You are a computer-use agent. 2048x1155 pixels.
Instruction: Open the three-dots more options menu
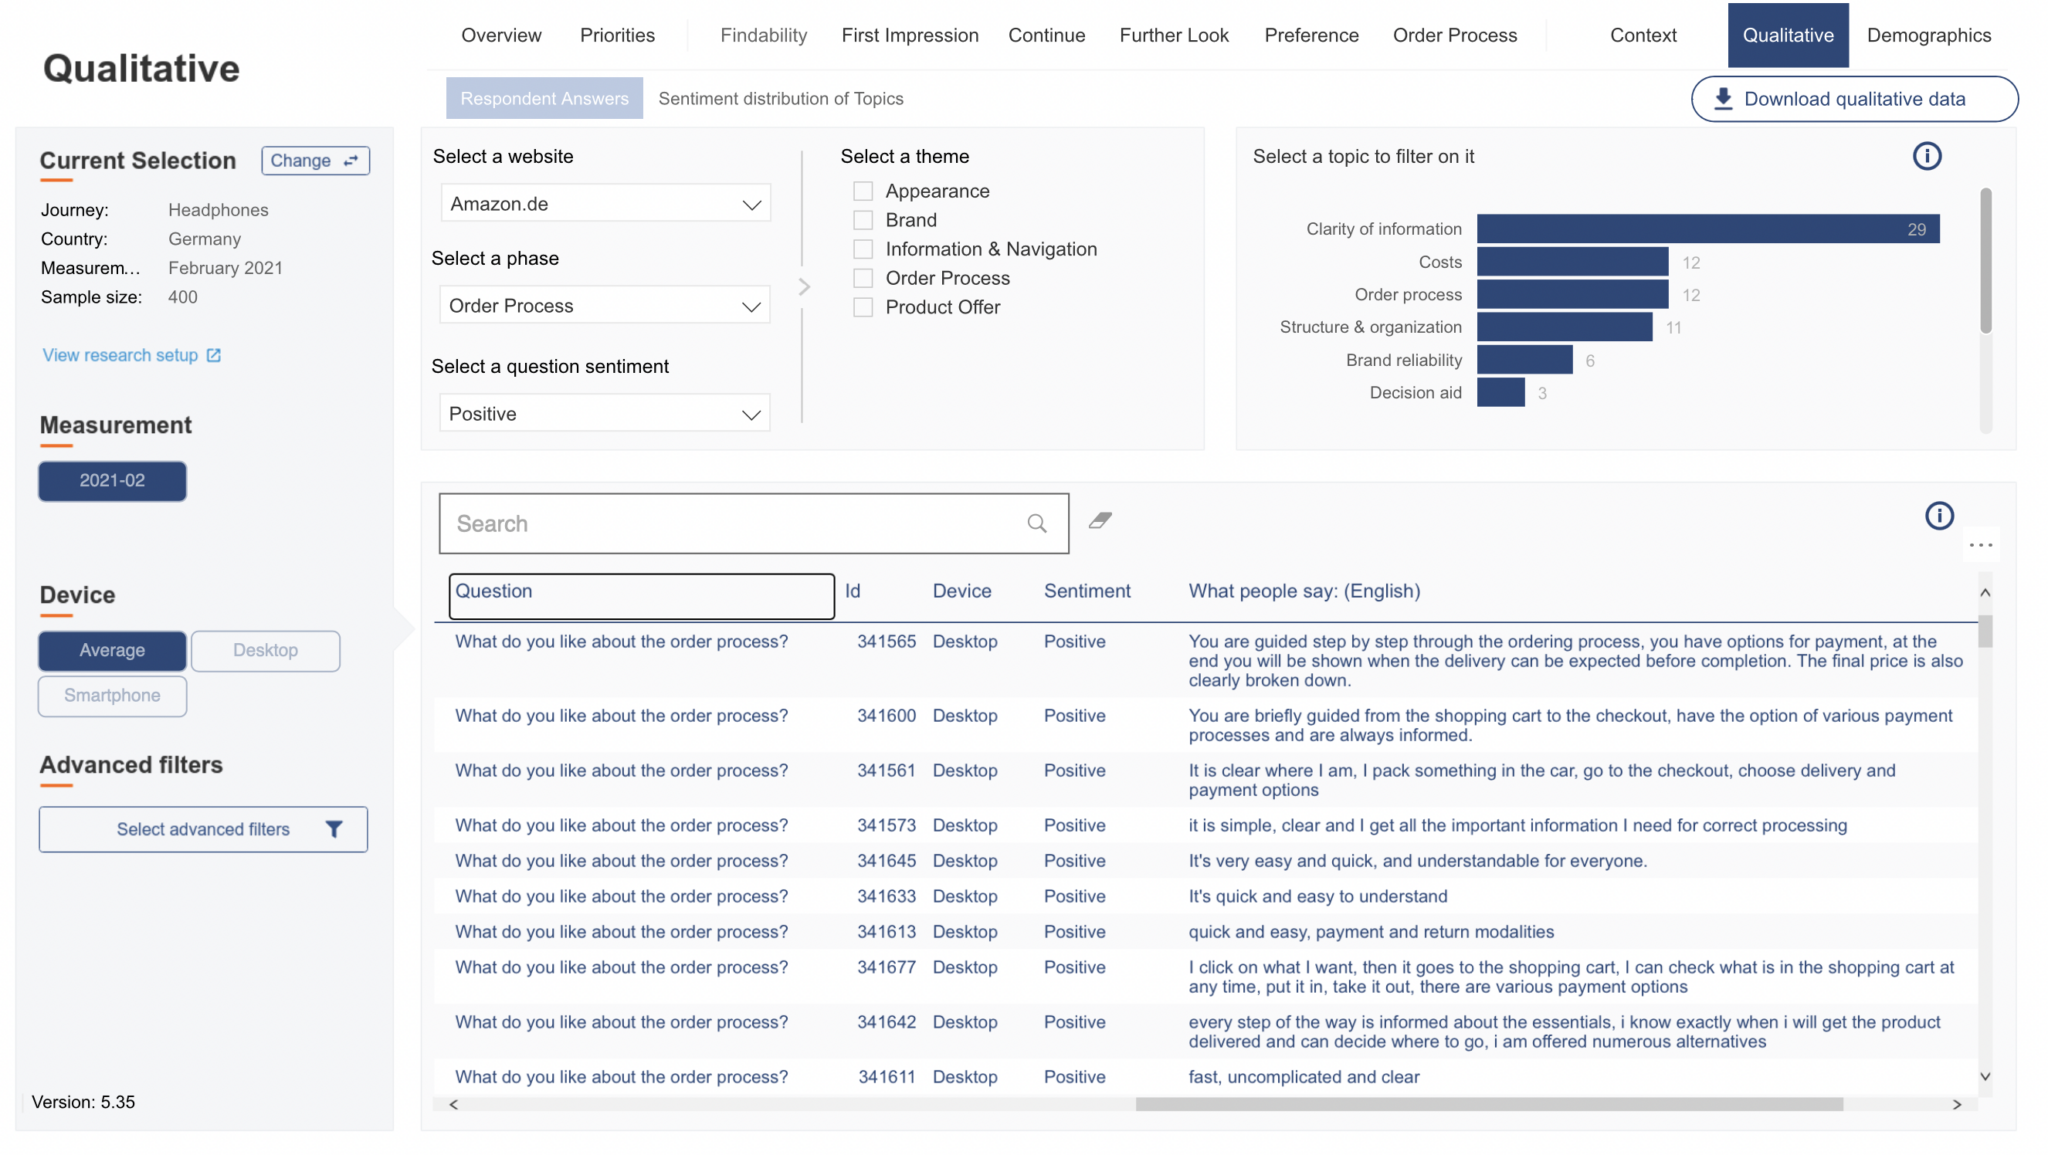[x=1981, y=545]
